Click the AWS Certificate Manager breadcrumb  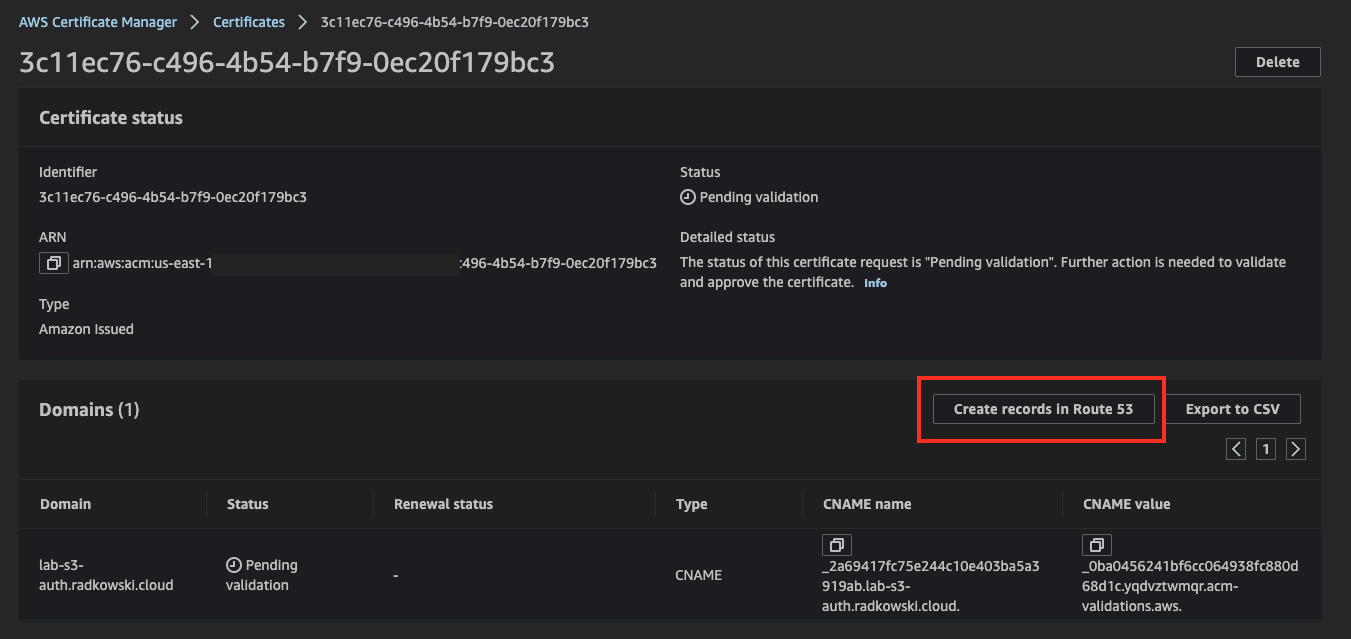point(98,22)
